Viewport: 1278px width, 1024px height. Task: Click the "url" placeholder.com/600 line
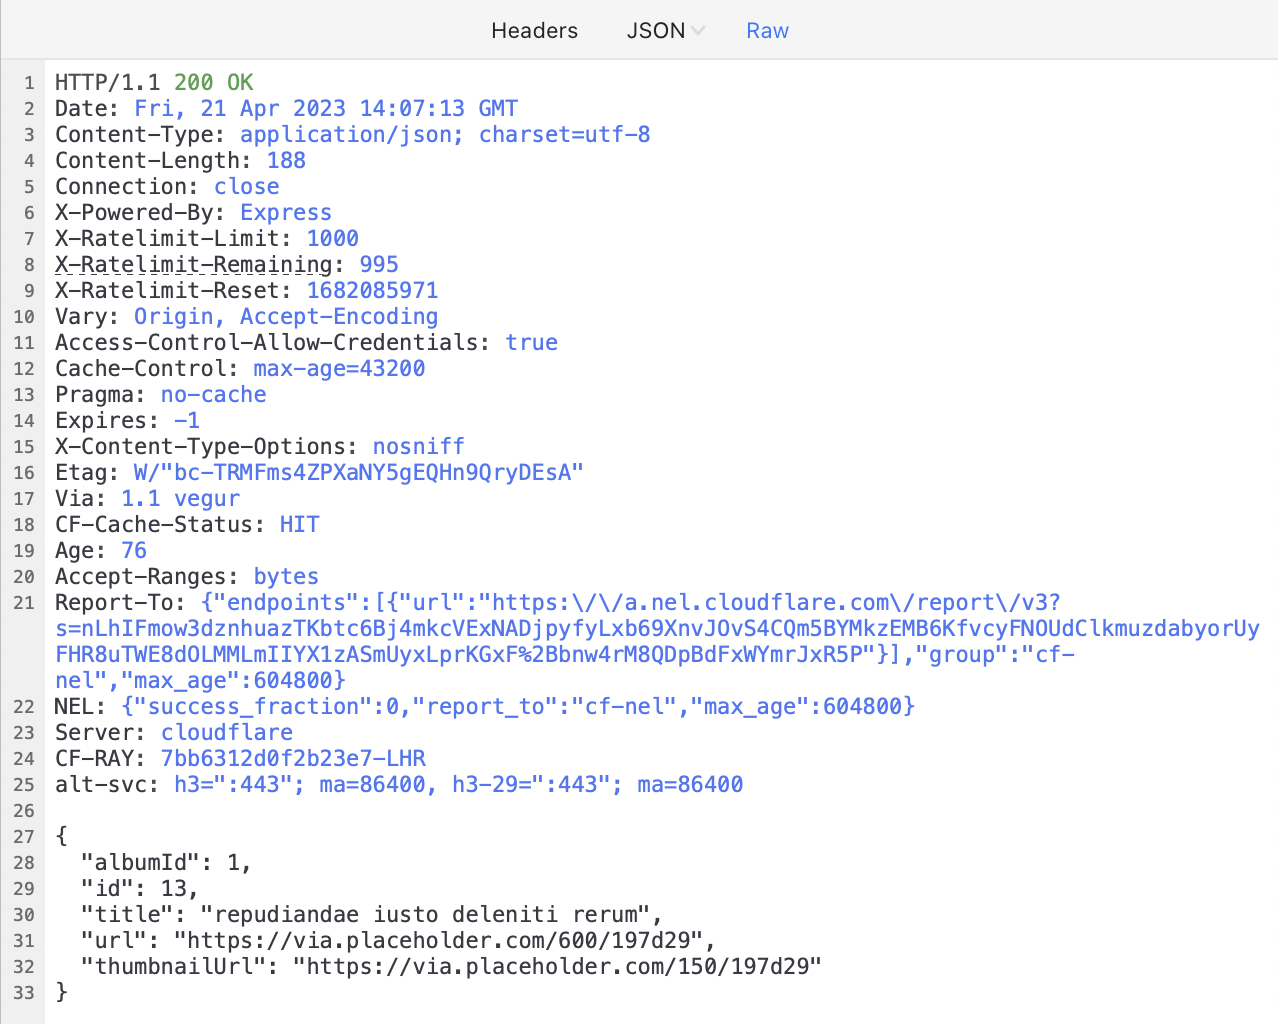(x=398, y=940)
